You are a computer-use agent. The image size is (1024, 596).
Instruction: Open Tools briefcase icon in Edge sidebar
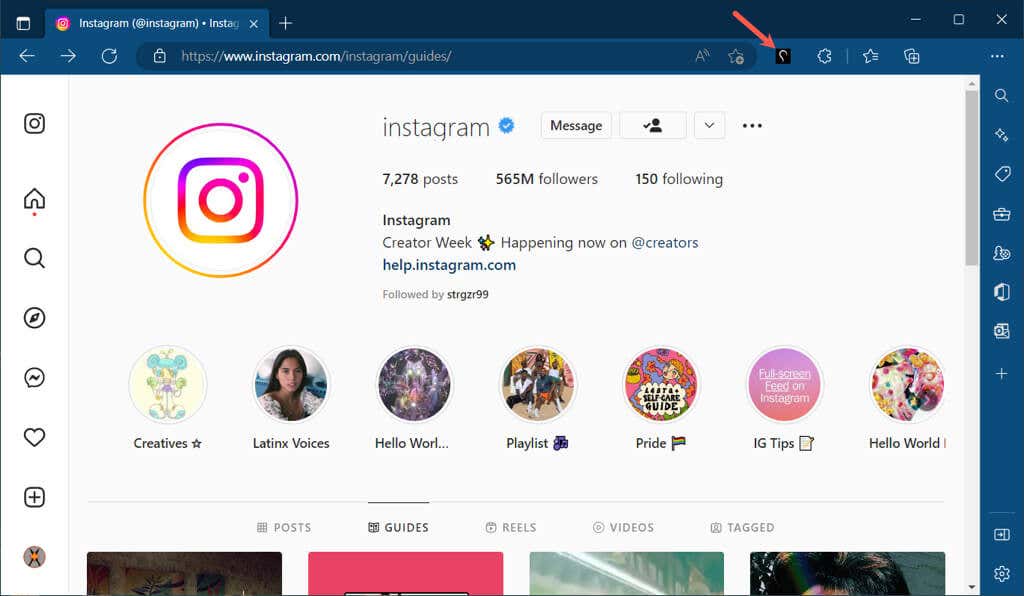(1001, 213)
